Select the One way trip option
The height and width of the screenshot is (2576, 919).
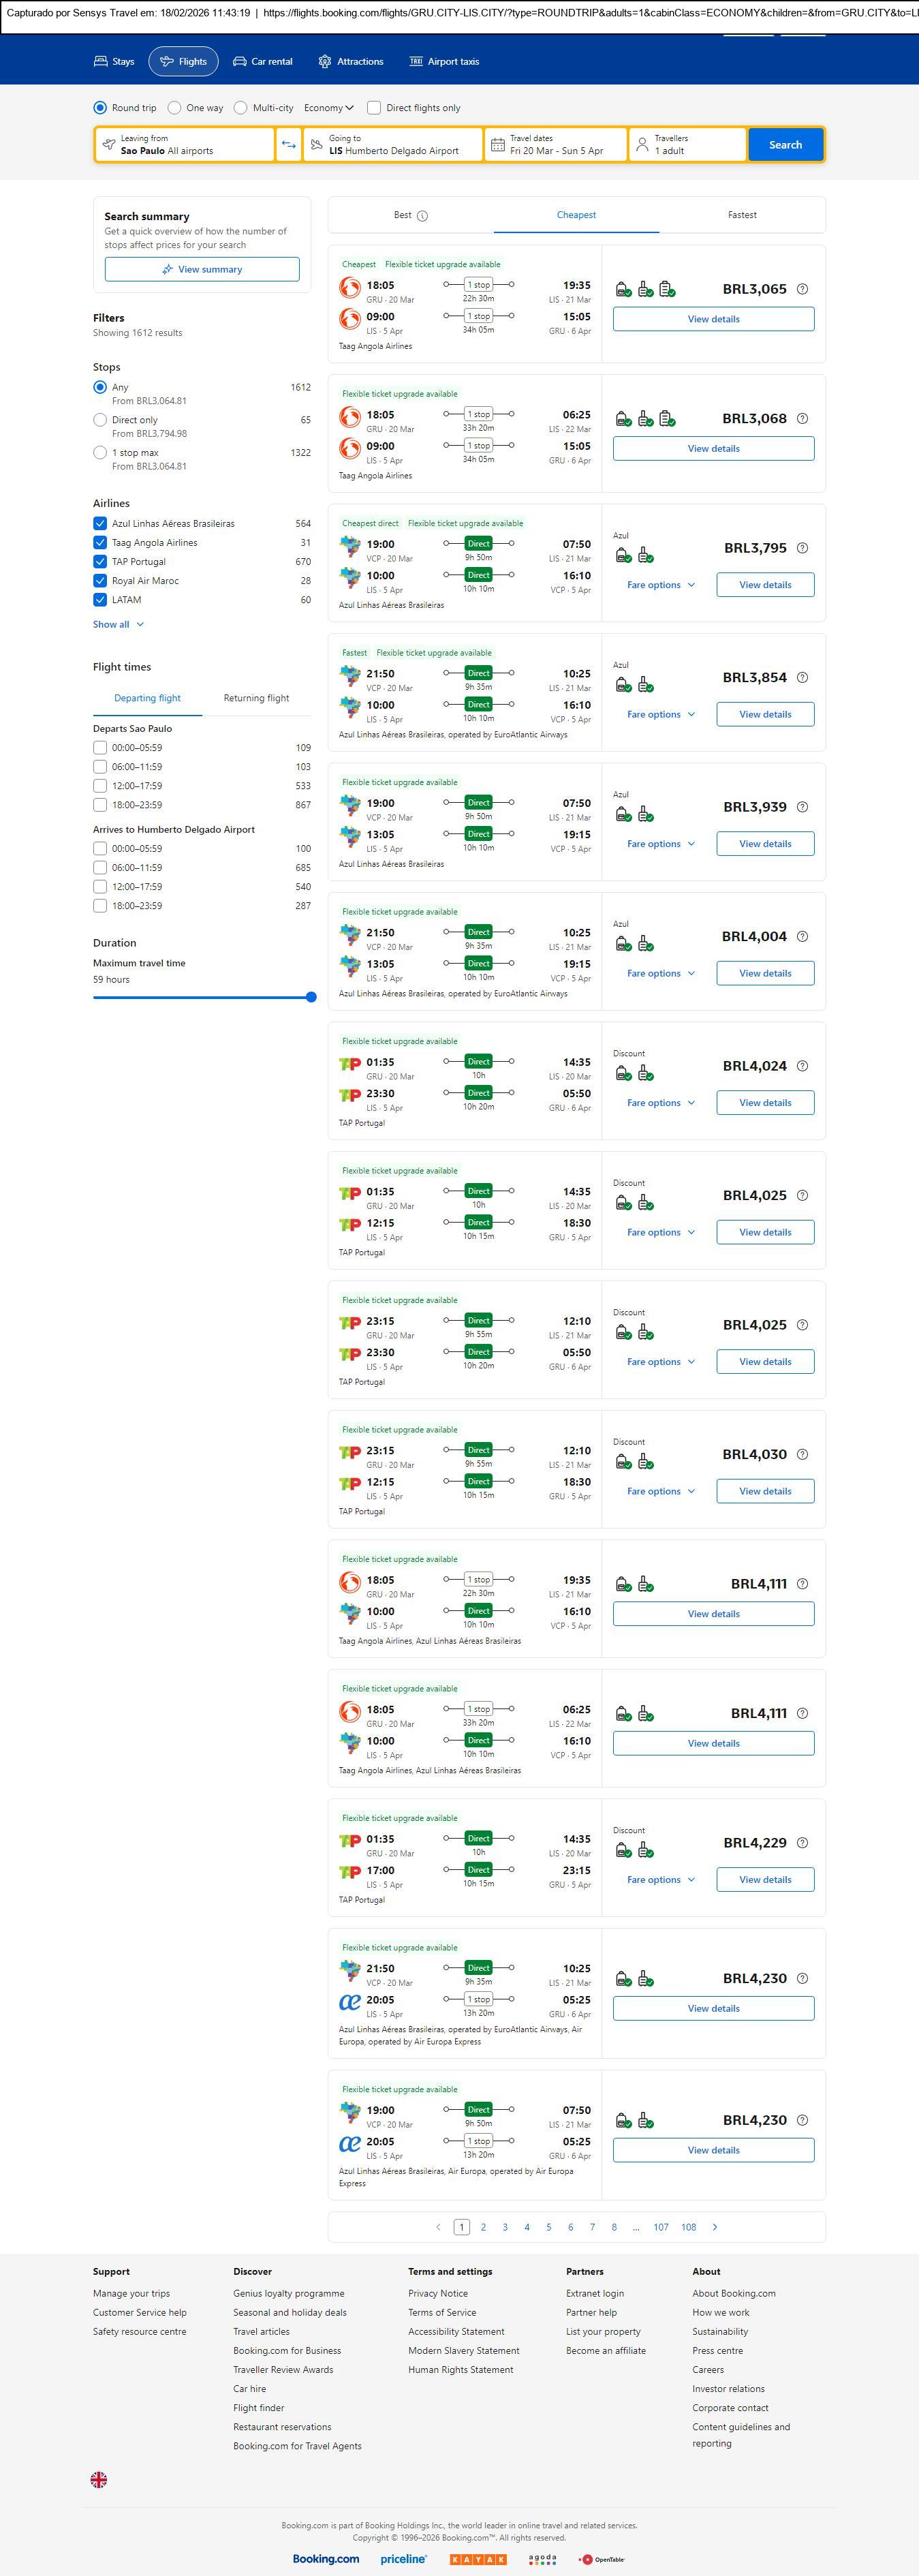point(175,108)
